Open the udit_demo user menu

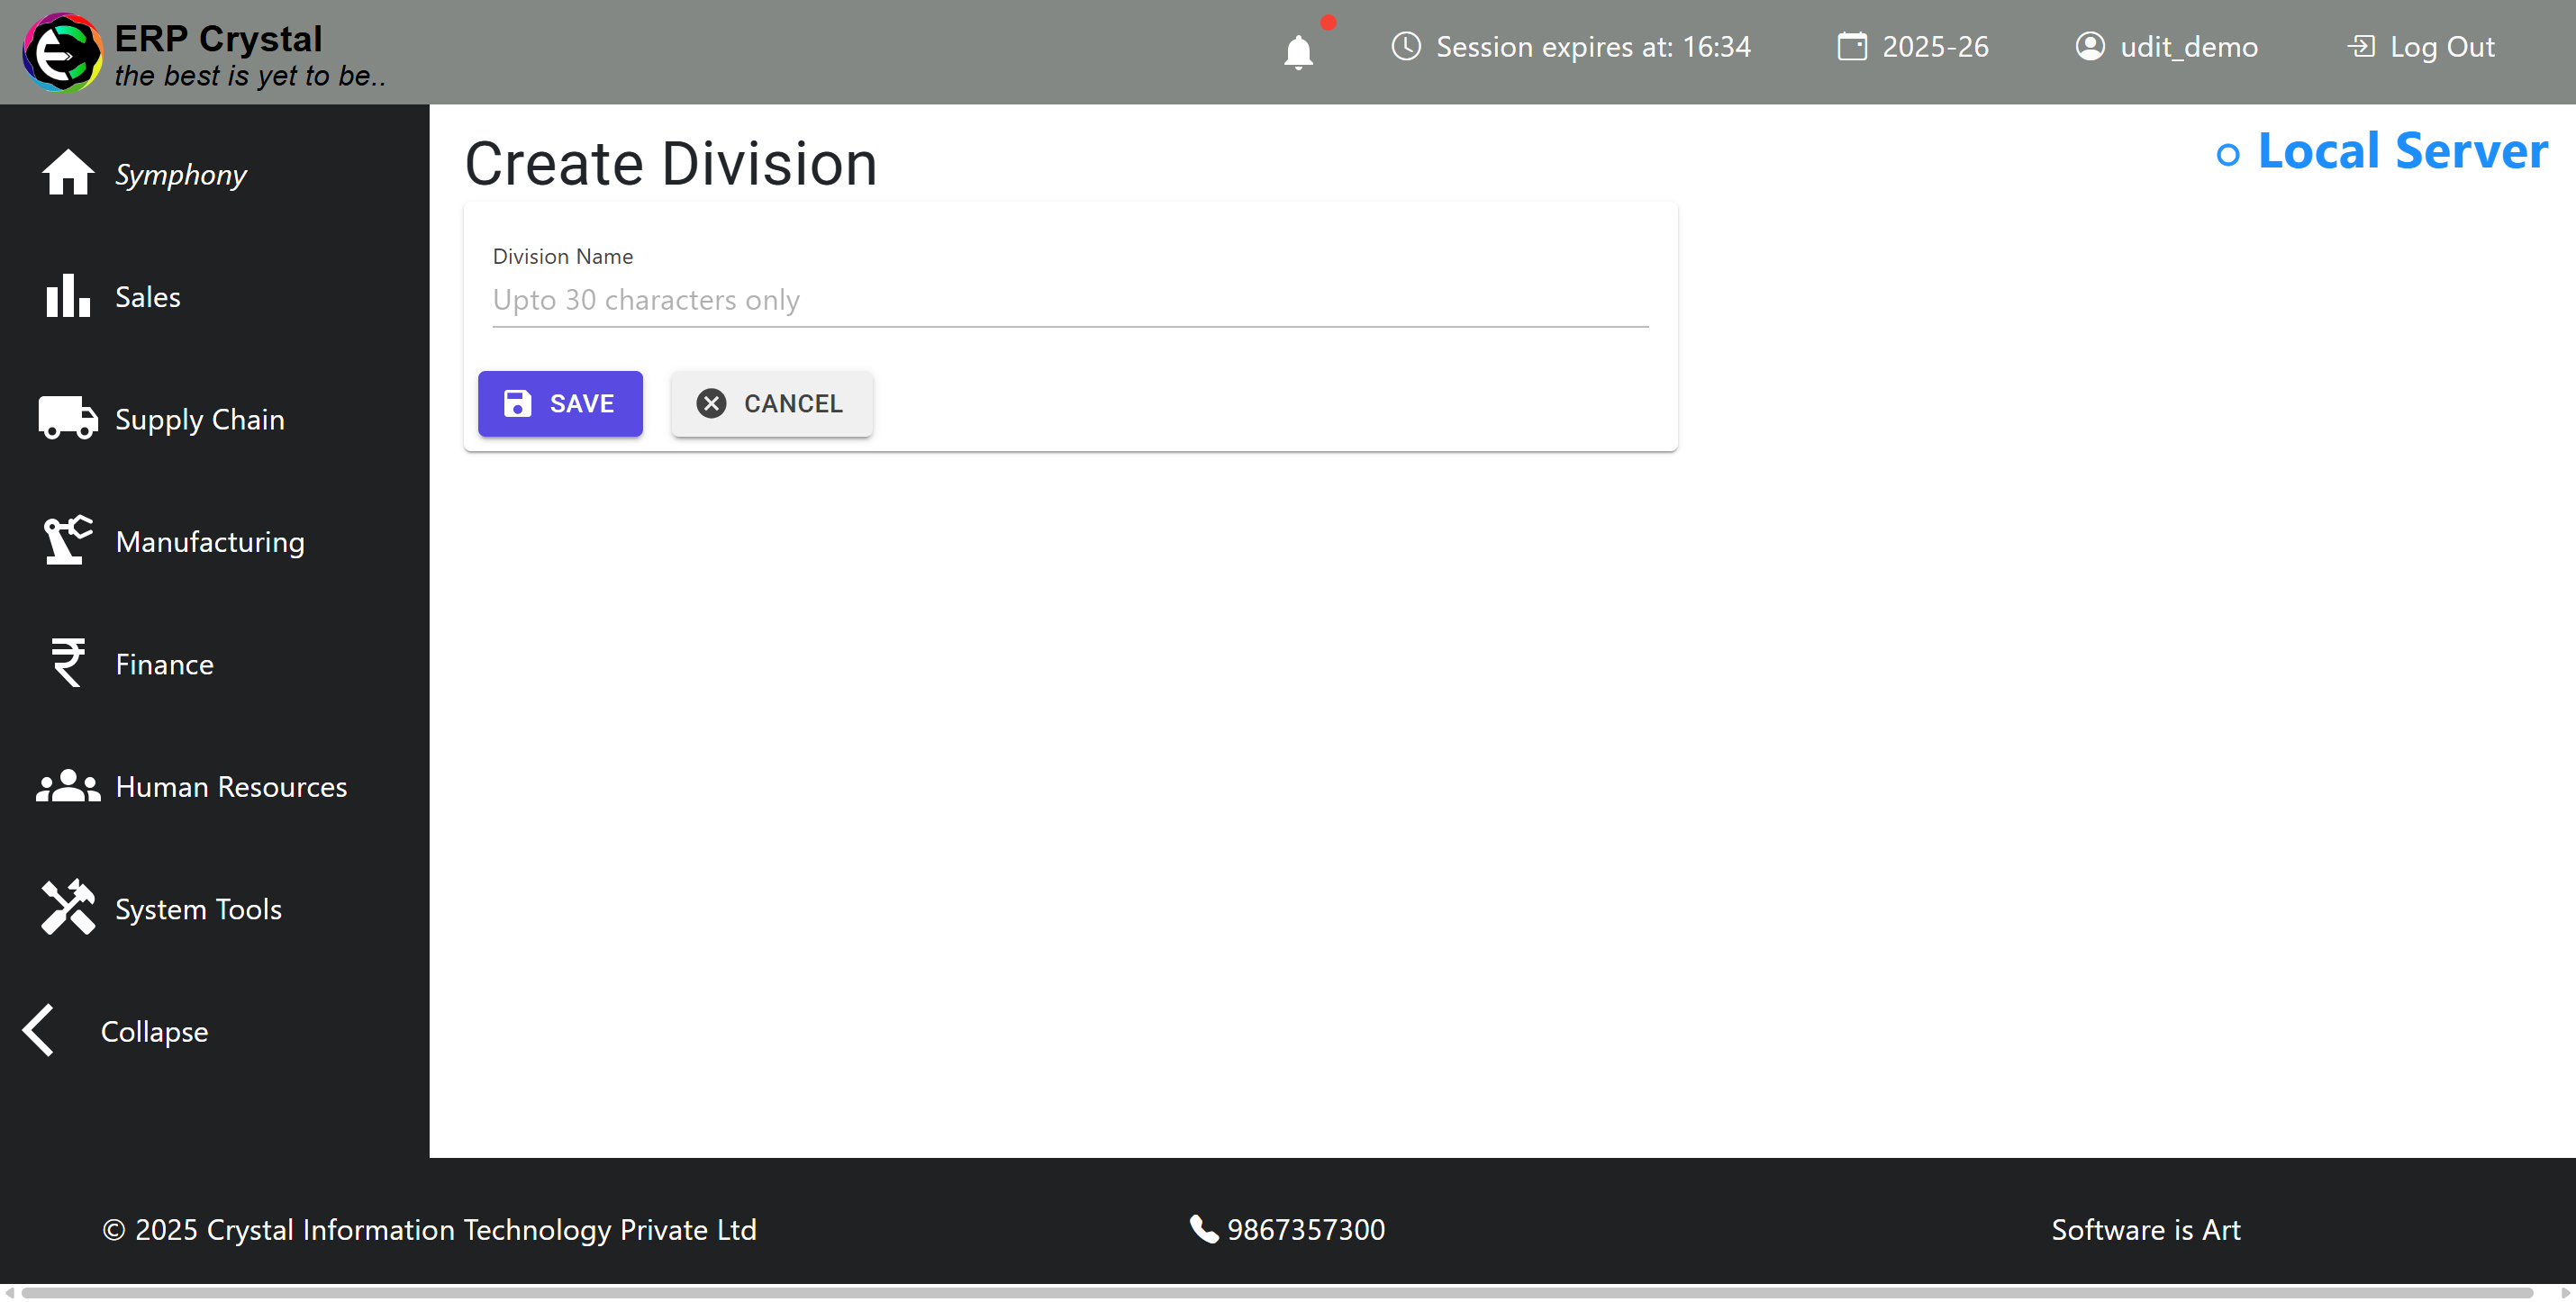[x=2166, y=47]
